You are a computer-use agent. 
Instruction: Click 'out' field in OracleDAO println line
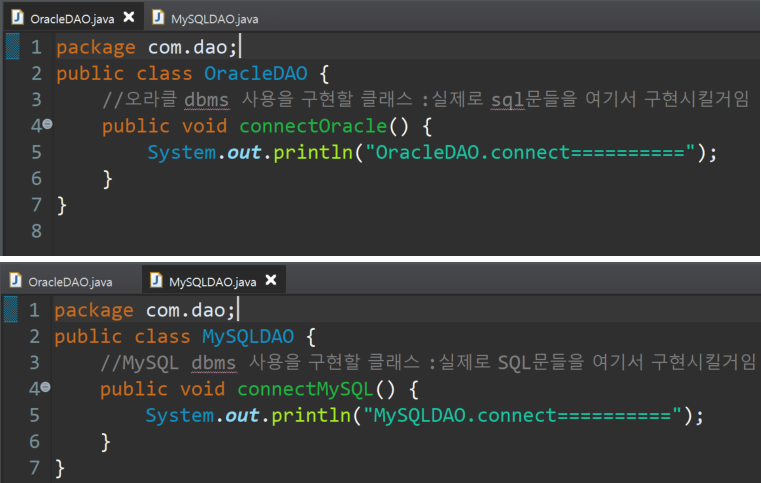tap(245, 152)
